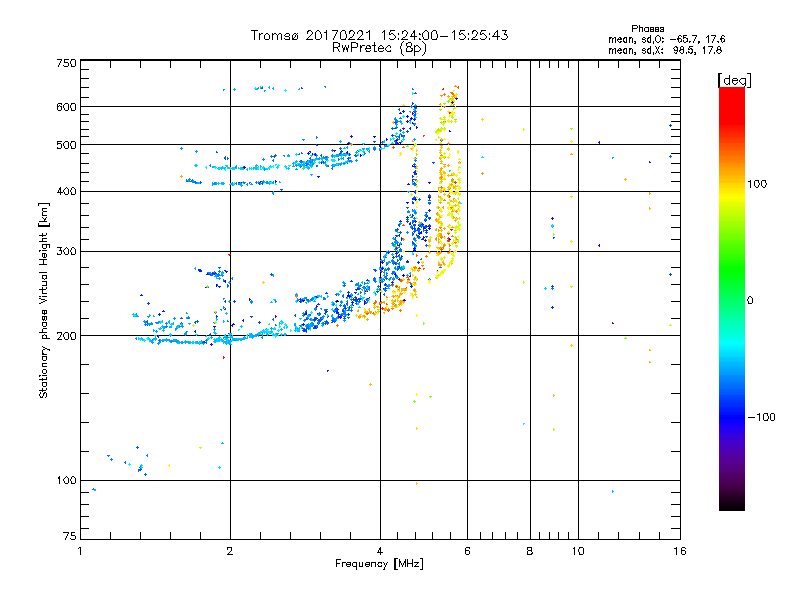Click the 'mean, sd,O: -65.7, 17.6' line

[x=666, y=39]
